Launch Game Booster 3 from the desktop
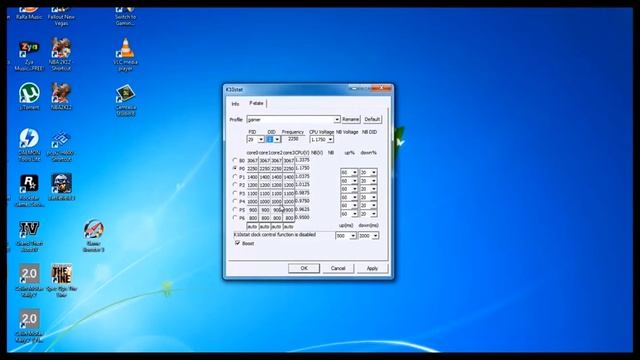Image resolution: width=640 pixels, height=360 pixels. point(93,236)
